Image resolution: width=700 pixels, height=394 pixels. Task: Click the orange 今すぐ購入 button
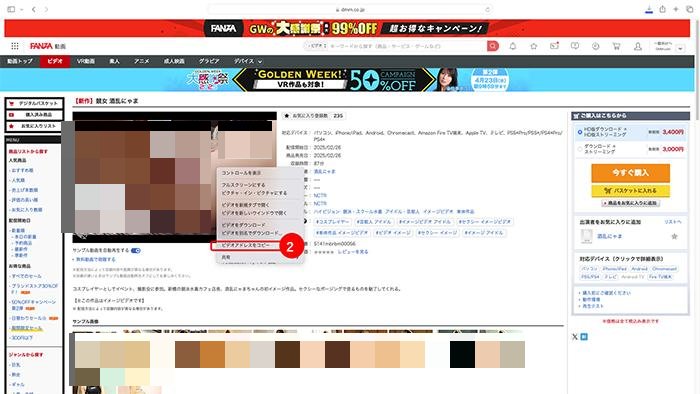630,173
